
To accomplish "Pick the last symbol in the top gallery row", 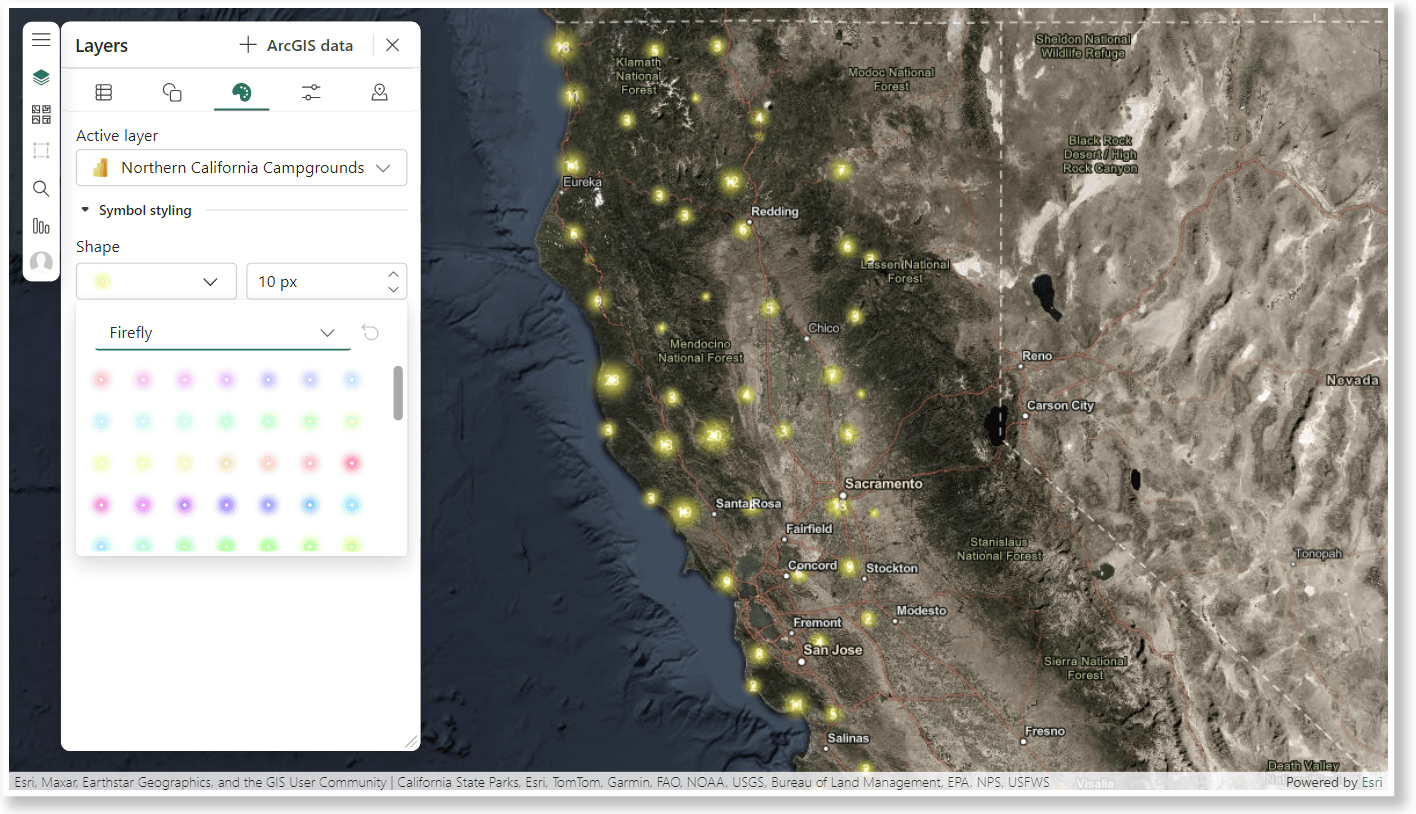I will tap(351, 380).
